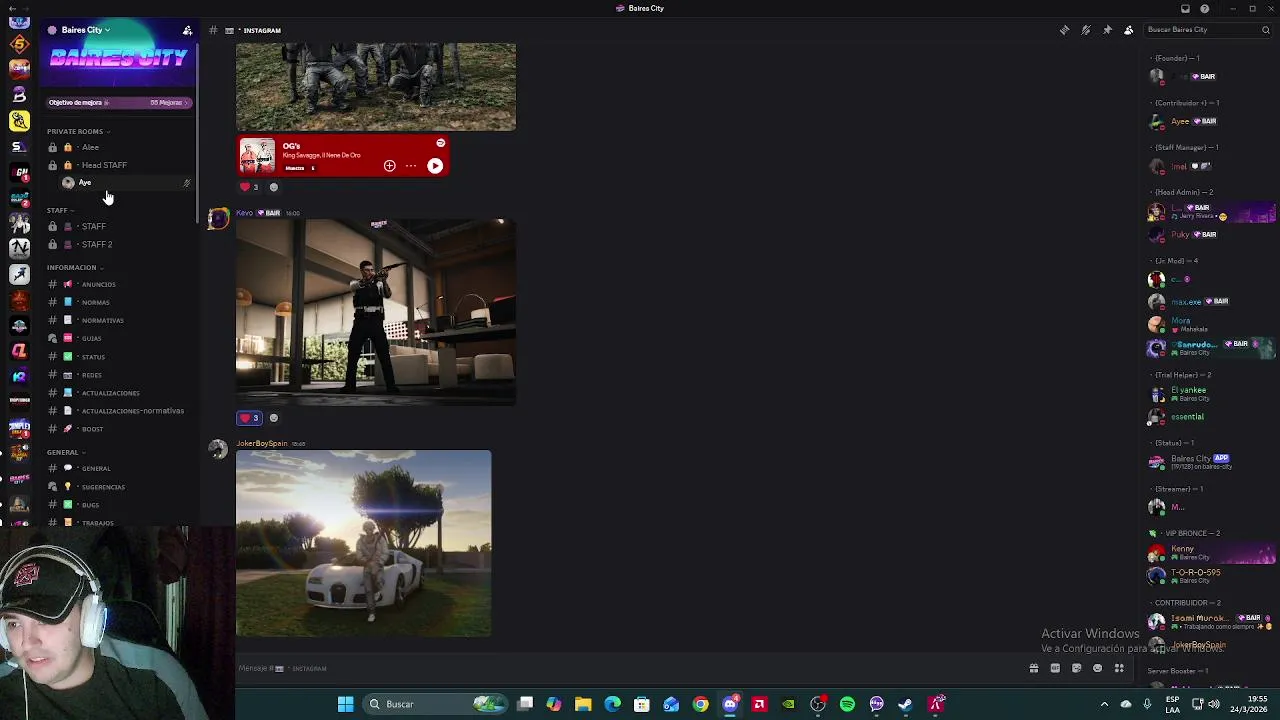Select member T-O-R-O-595
The height and width of the screenshot is (720, 1280).
click(1211, 576)
